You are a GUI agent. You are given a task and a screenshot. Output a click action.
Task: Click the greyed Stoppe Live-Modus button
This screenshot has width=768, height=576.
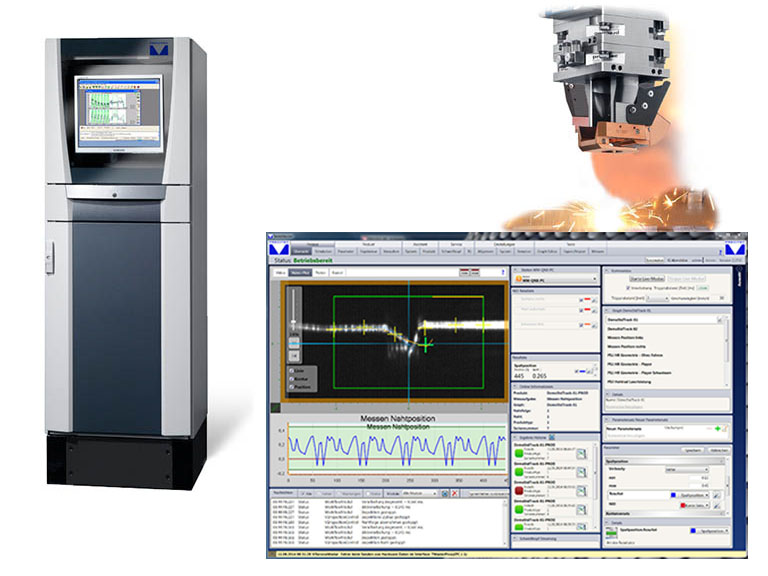click(x=687, y=279)
